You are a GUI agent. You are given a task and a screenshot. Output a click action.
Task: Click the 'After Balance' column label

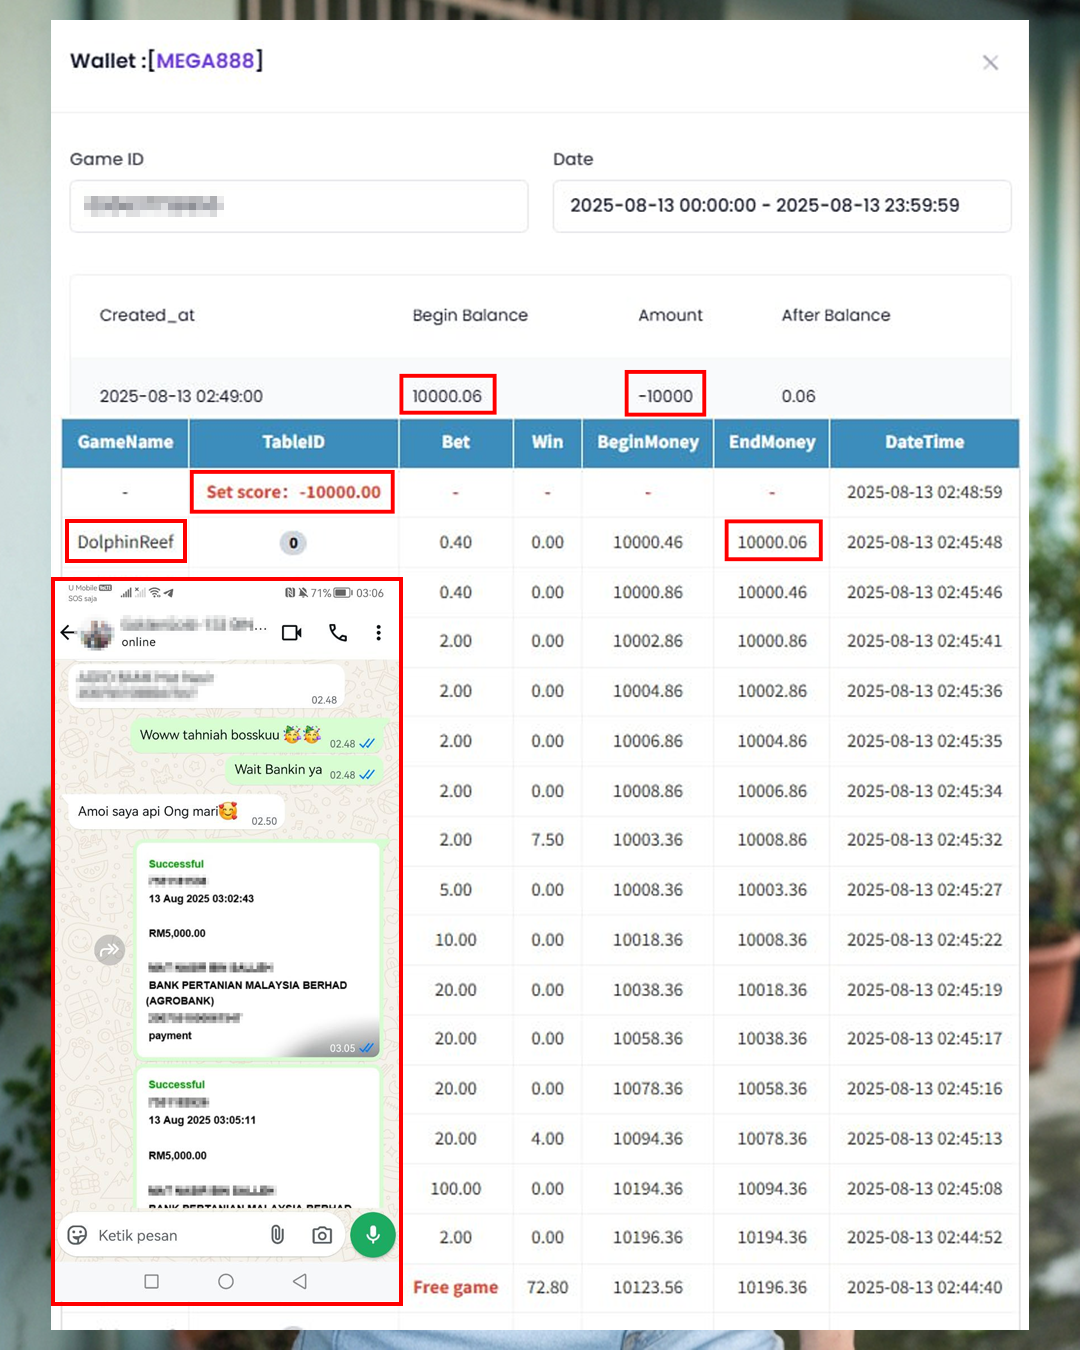pyautogui.click(x=836, y=315)
